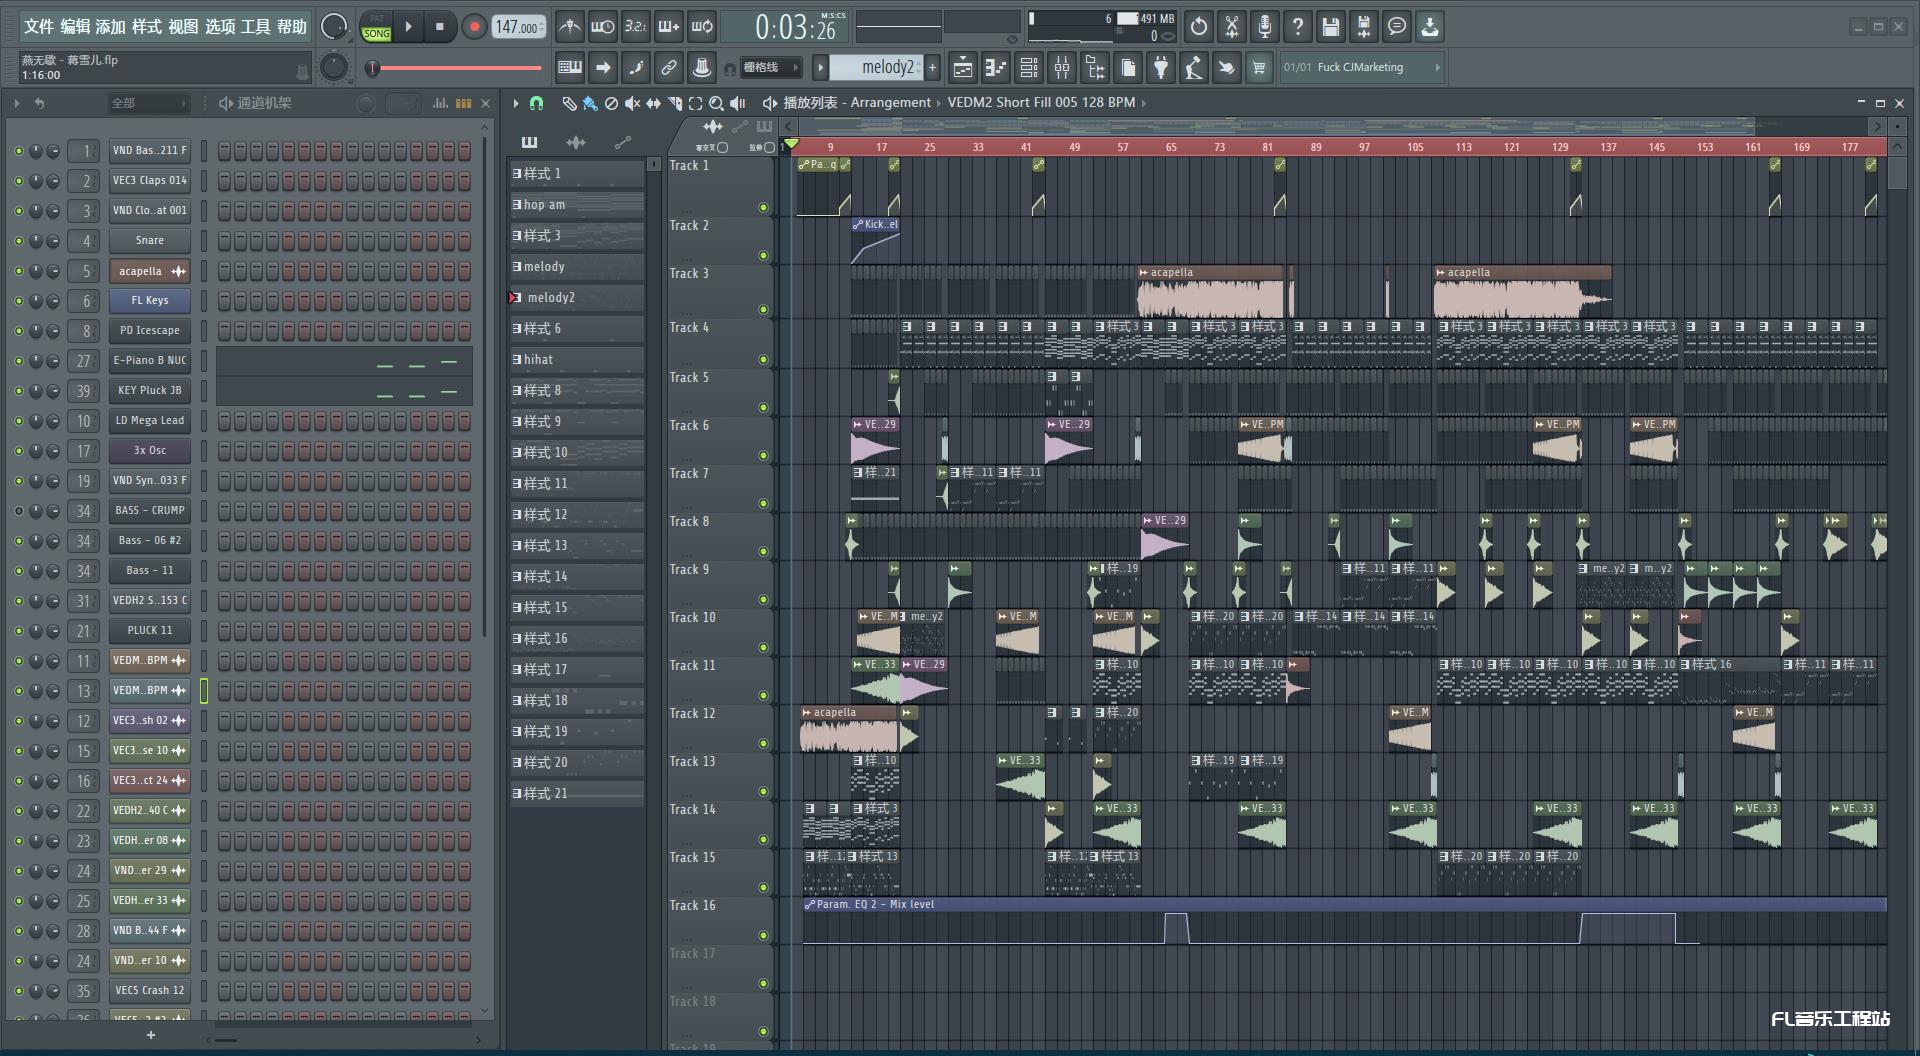The image size is (1920, 1056).
Task: Click the loop recording icon in toolbar
Action: click(702, 27)
